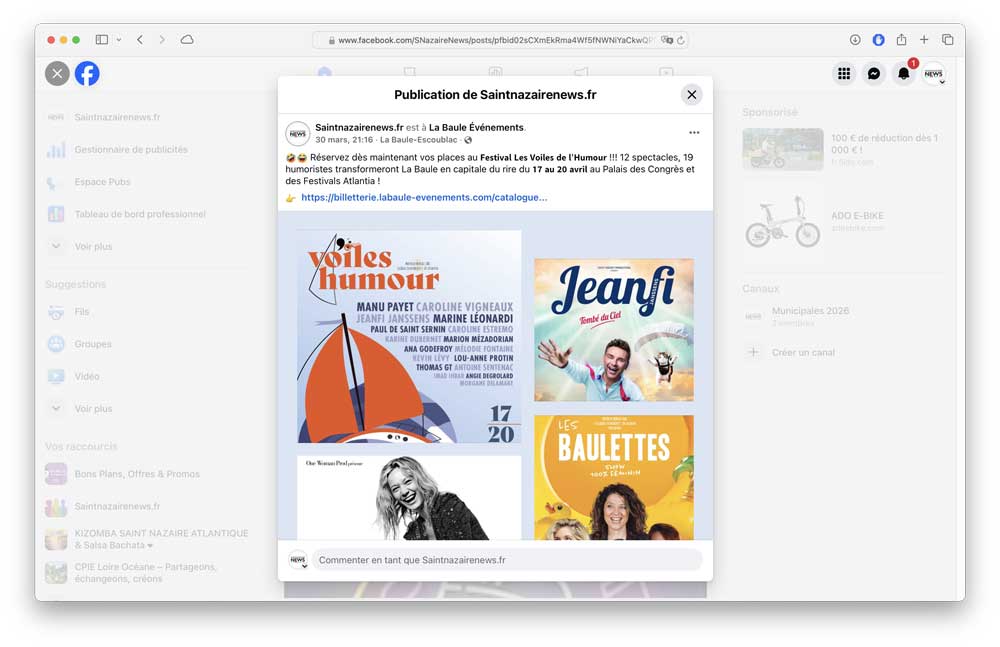Open the Messenger chat icon
The image size is (1000, 647).
click(874, 73)
